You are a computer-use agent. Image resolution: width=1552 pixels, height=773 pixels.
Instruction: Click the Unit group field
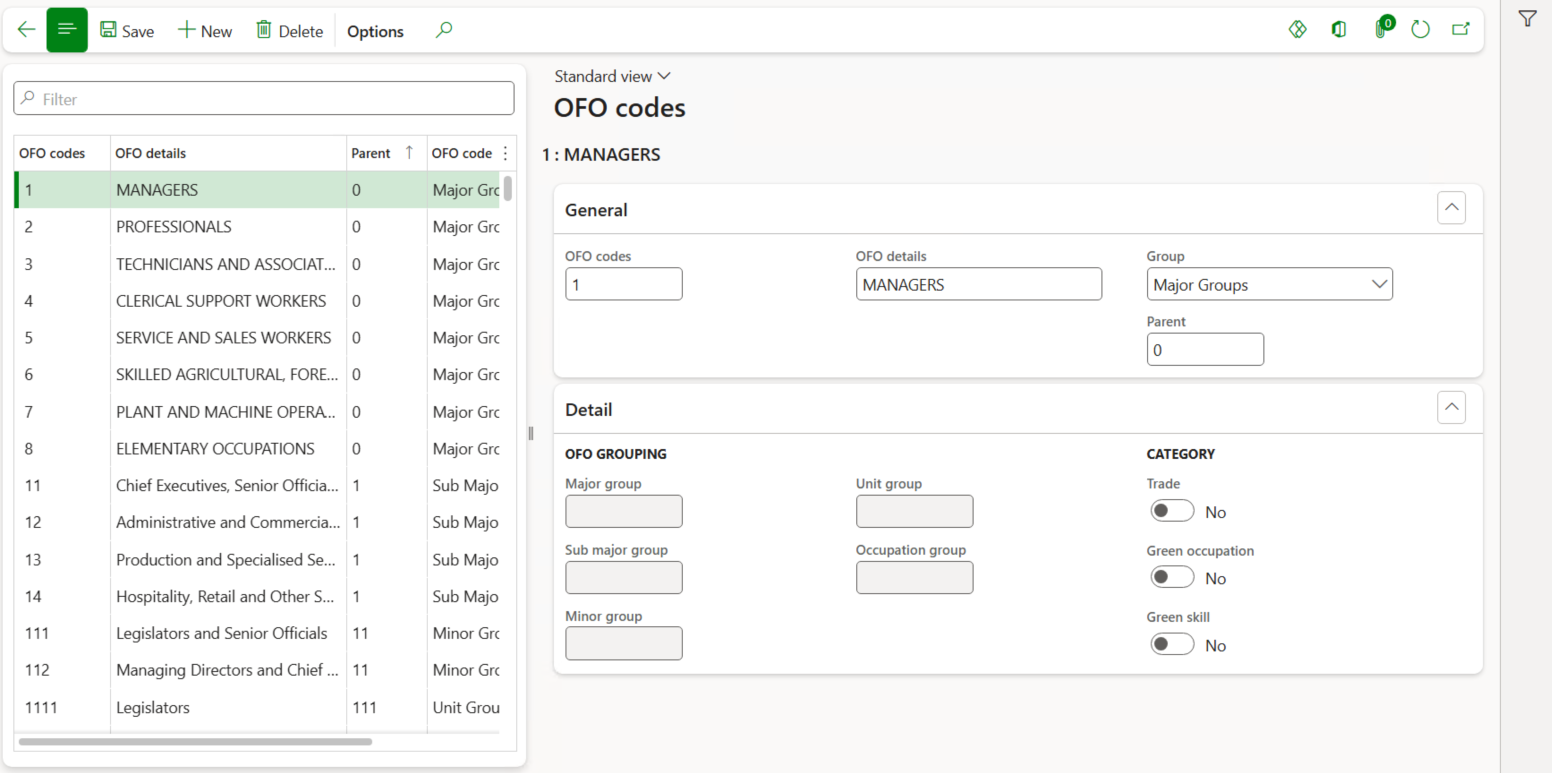[914, 511]
